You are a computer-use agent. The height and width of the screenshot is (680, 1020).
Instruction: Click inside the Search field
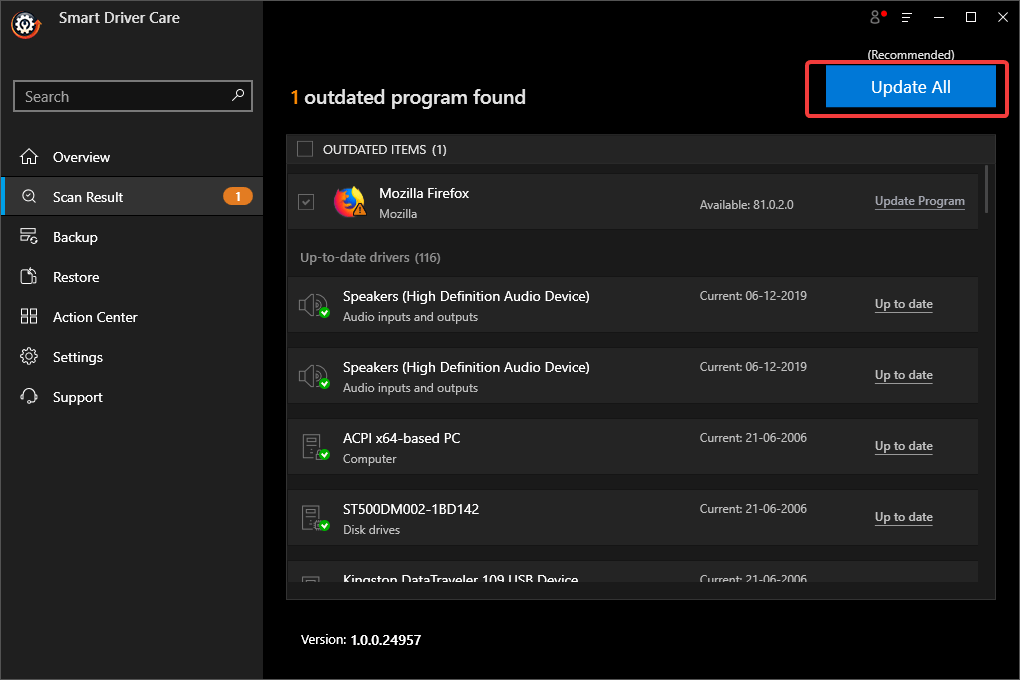(120, 95)
